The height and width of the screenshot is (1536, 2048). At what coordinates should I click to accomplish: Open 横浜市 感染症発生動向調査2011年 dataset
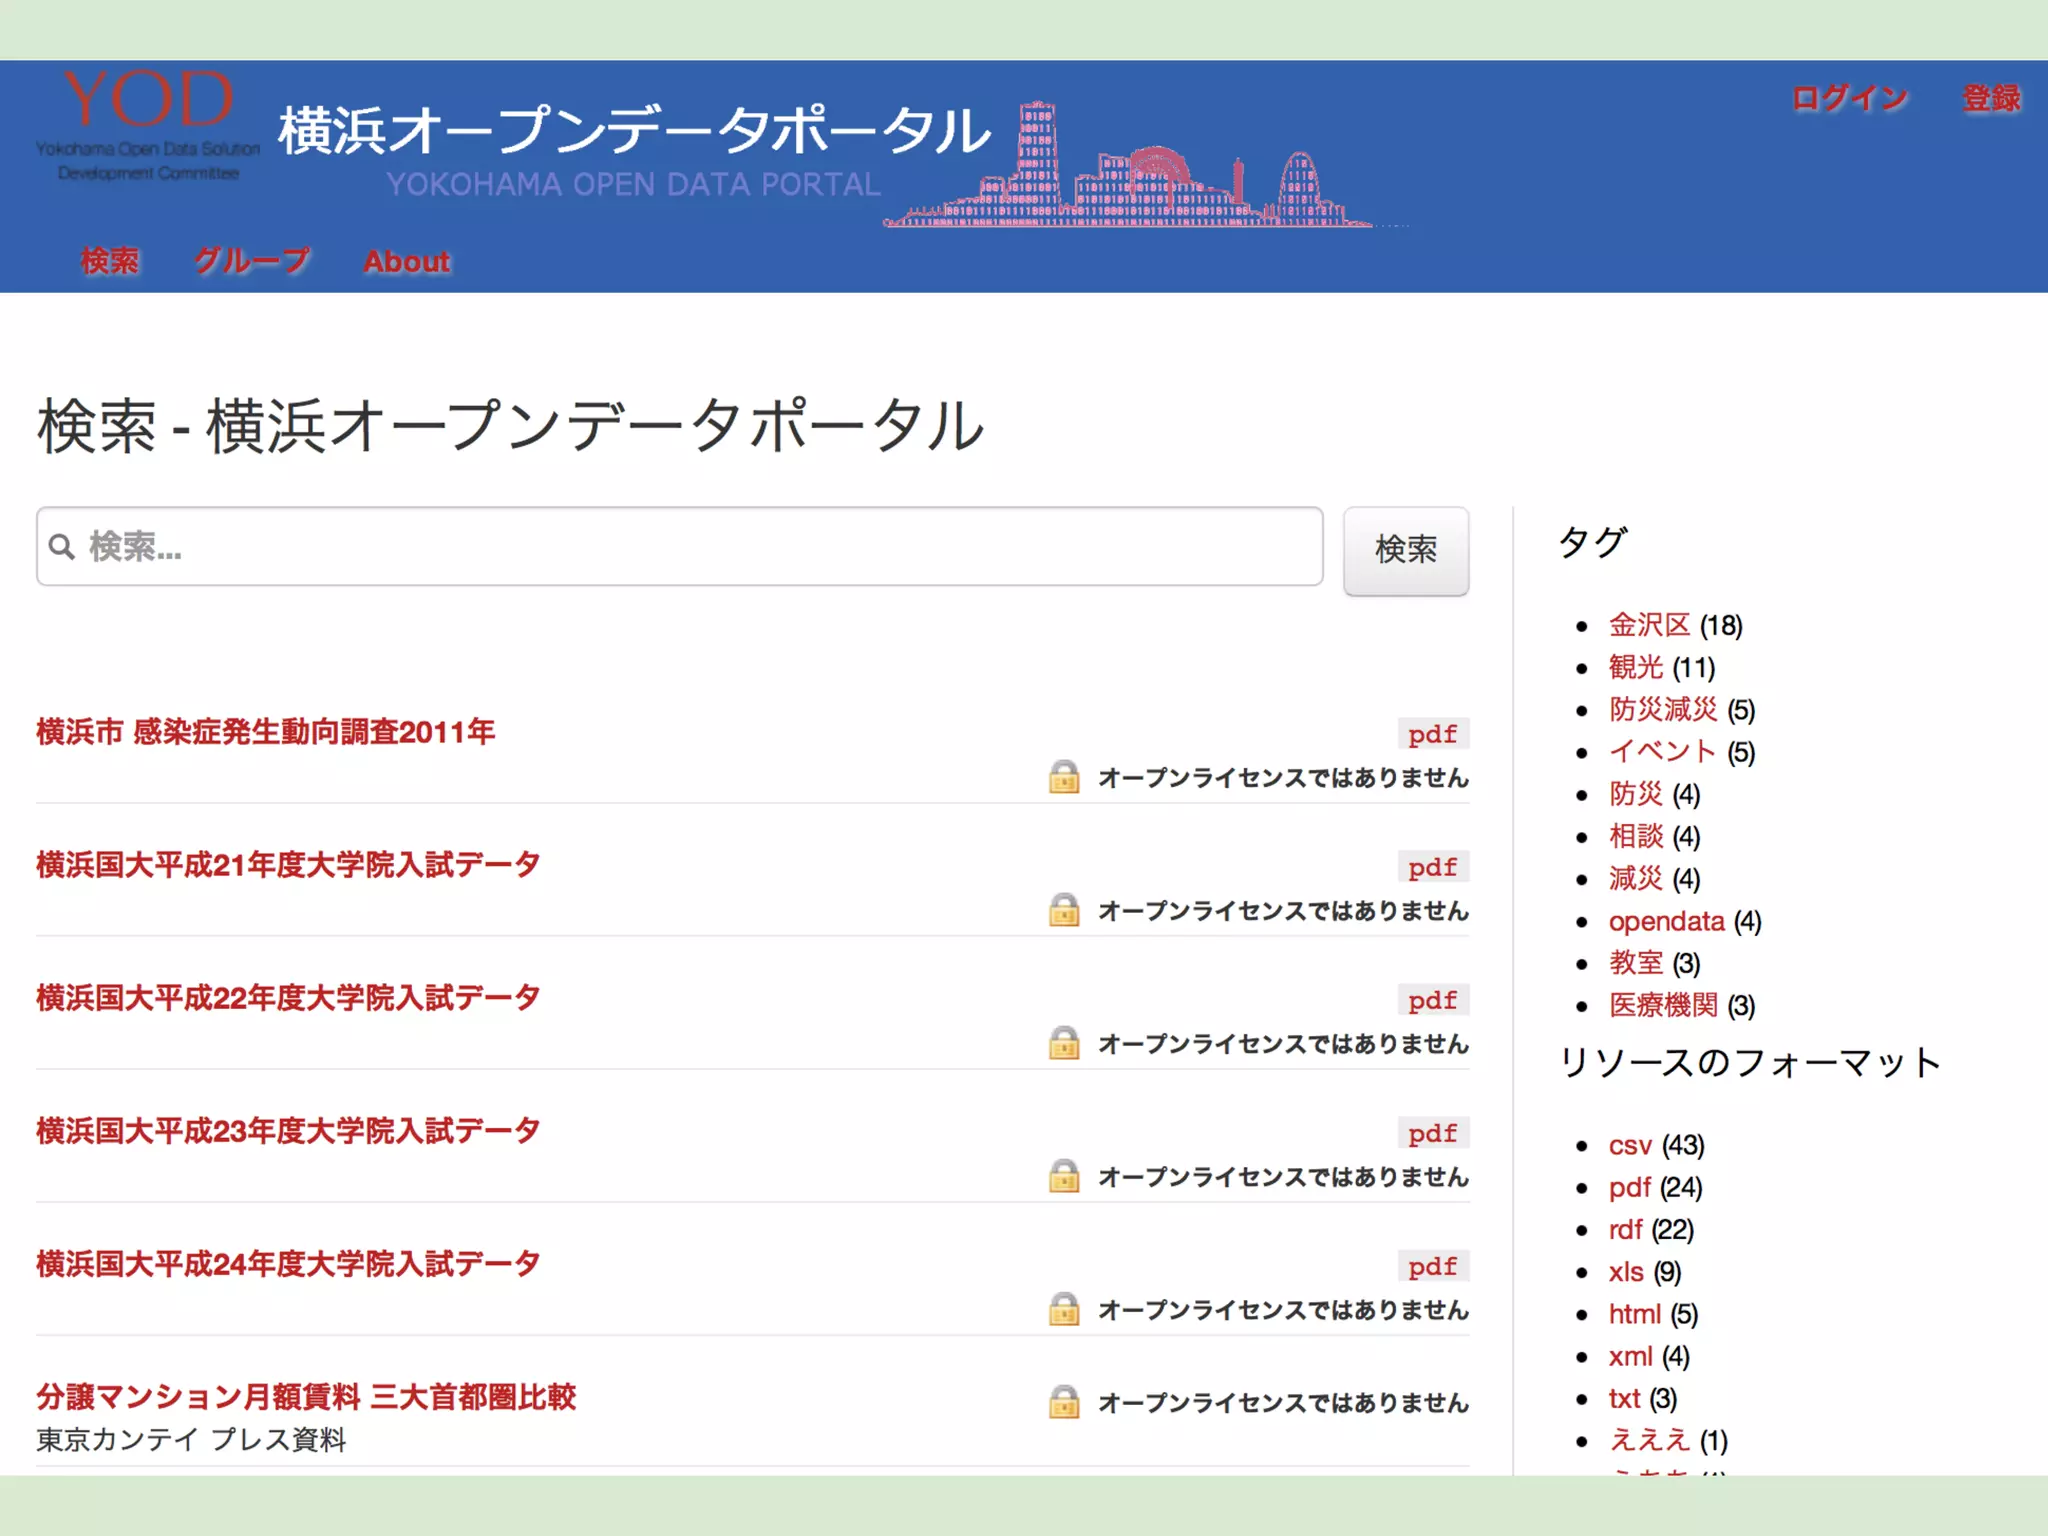pyautogui.click(x=266, y=732)
